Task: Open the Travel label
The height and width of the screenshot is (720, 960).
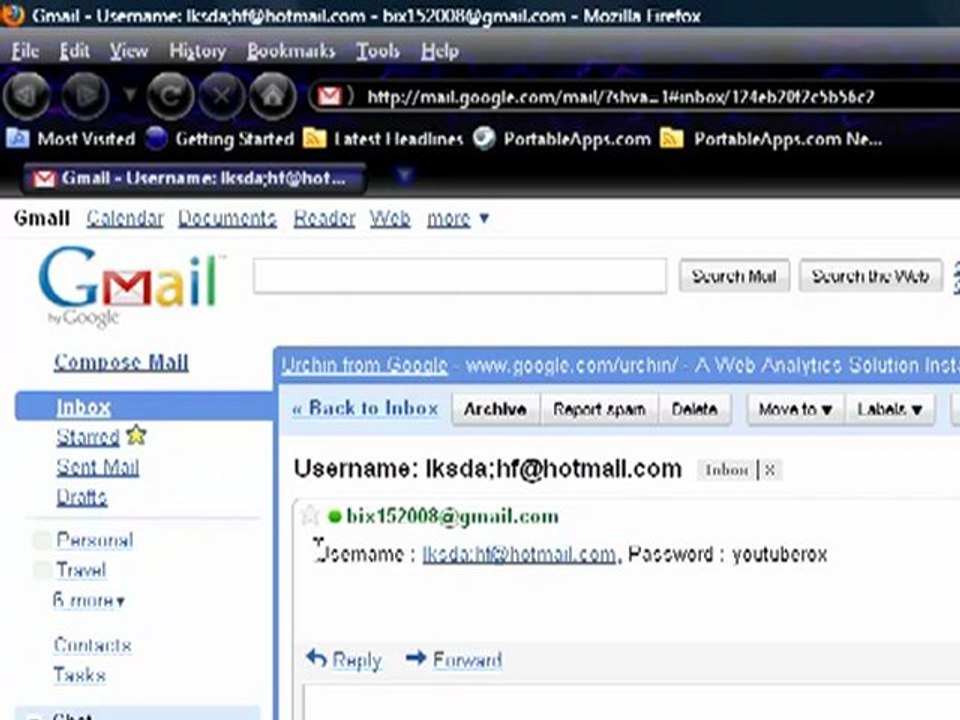Action: [81, 570]
